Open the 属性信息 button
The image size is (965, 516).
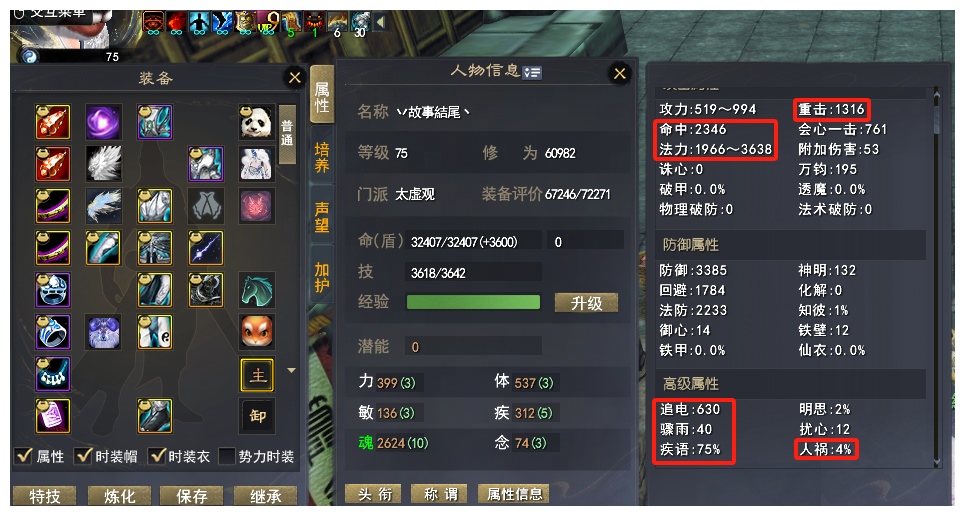point(515,494)
